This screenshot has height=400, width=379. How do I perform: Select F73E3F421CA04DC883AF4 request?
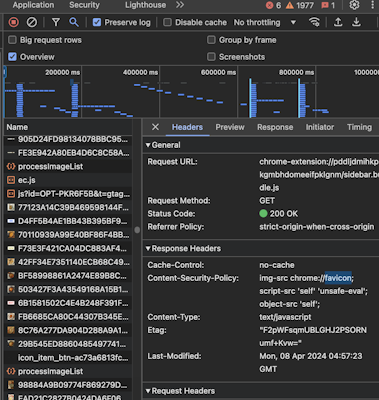68,248
